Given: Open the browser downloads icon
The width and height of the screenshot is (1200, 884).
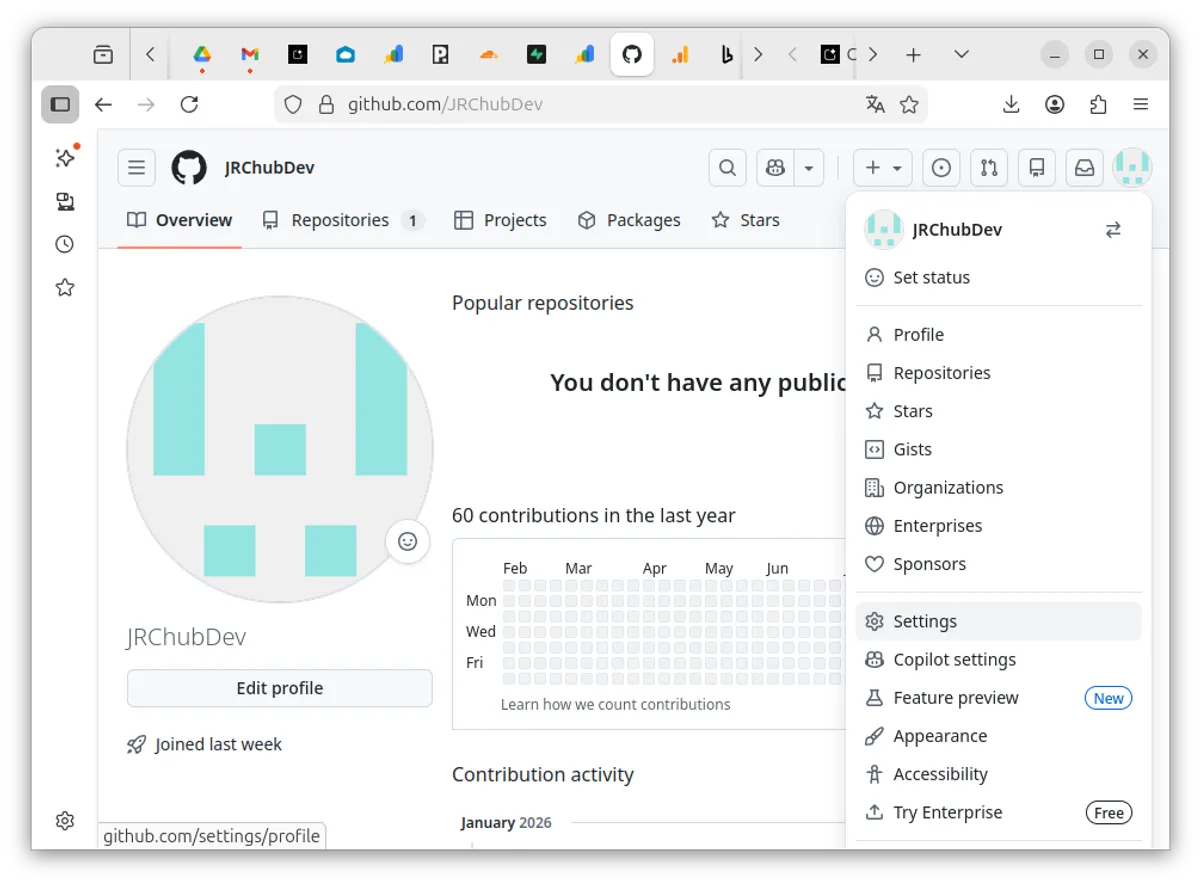Looking at the screenshot, I should (x=1011, y=104).
